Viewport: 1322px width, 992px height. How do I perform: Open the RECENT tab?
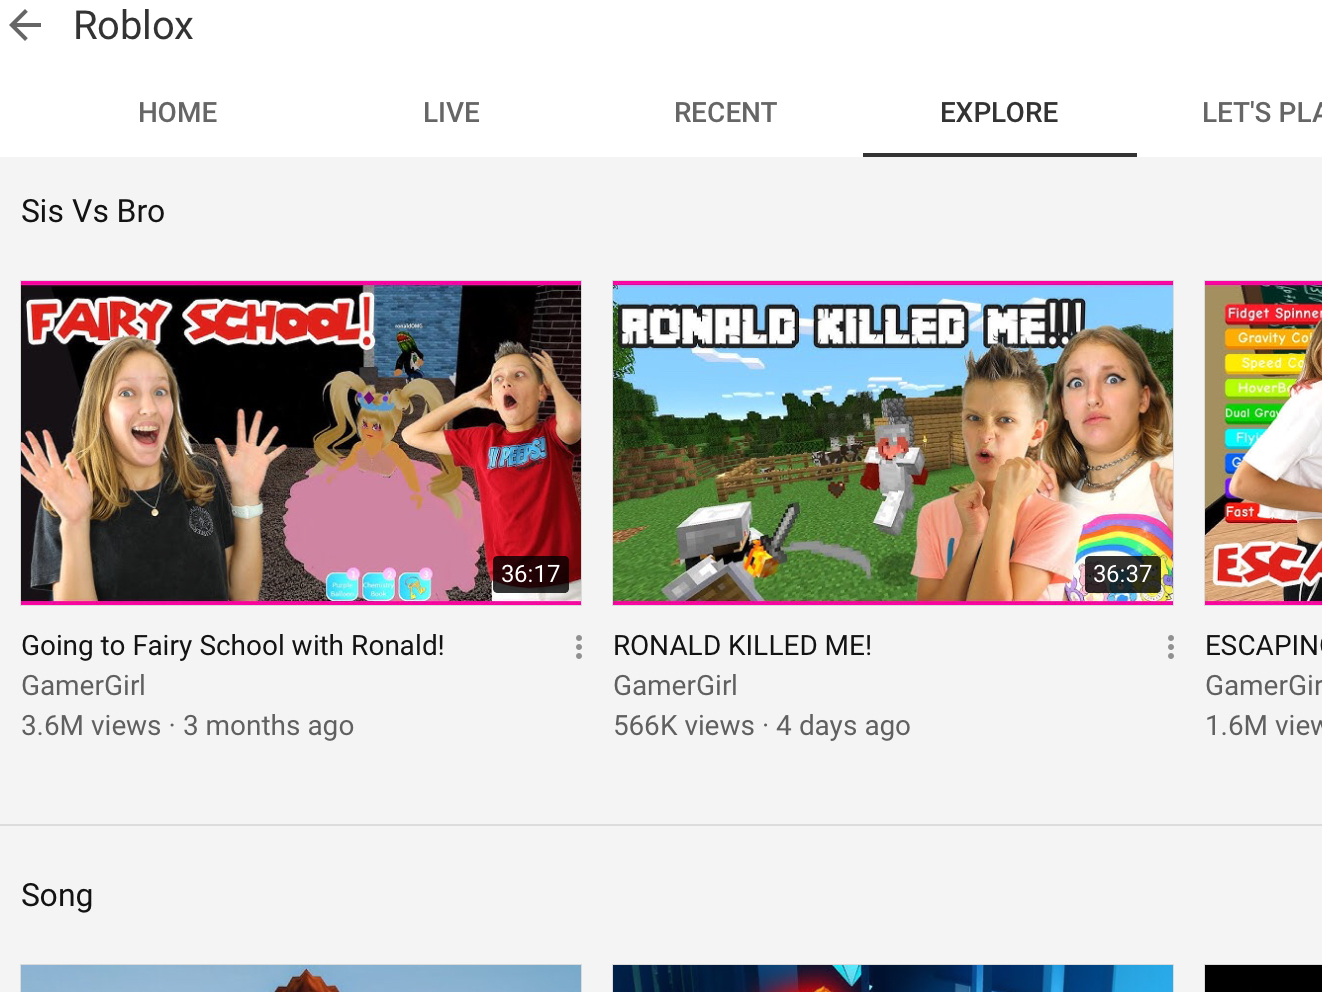tap(725, 112)
